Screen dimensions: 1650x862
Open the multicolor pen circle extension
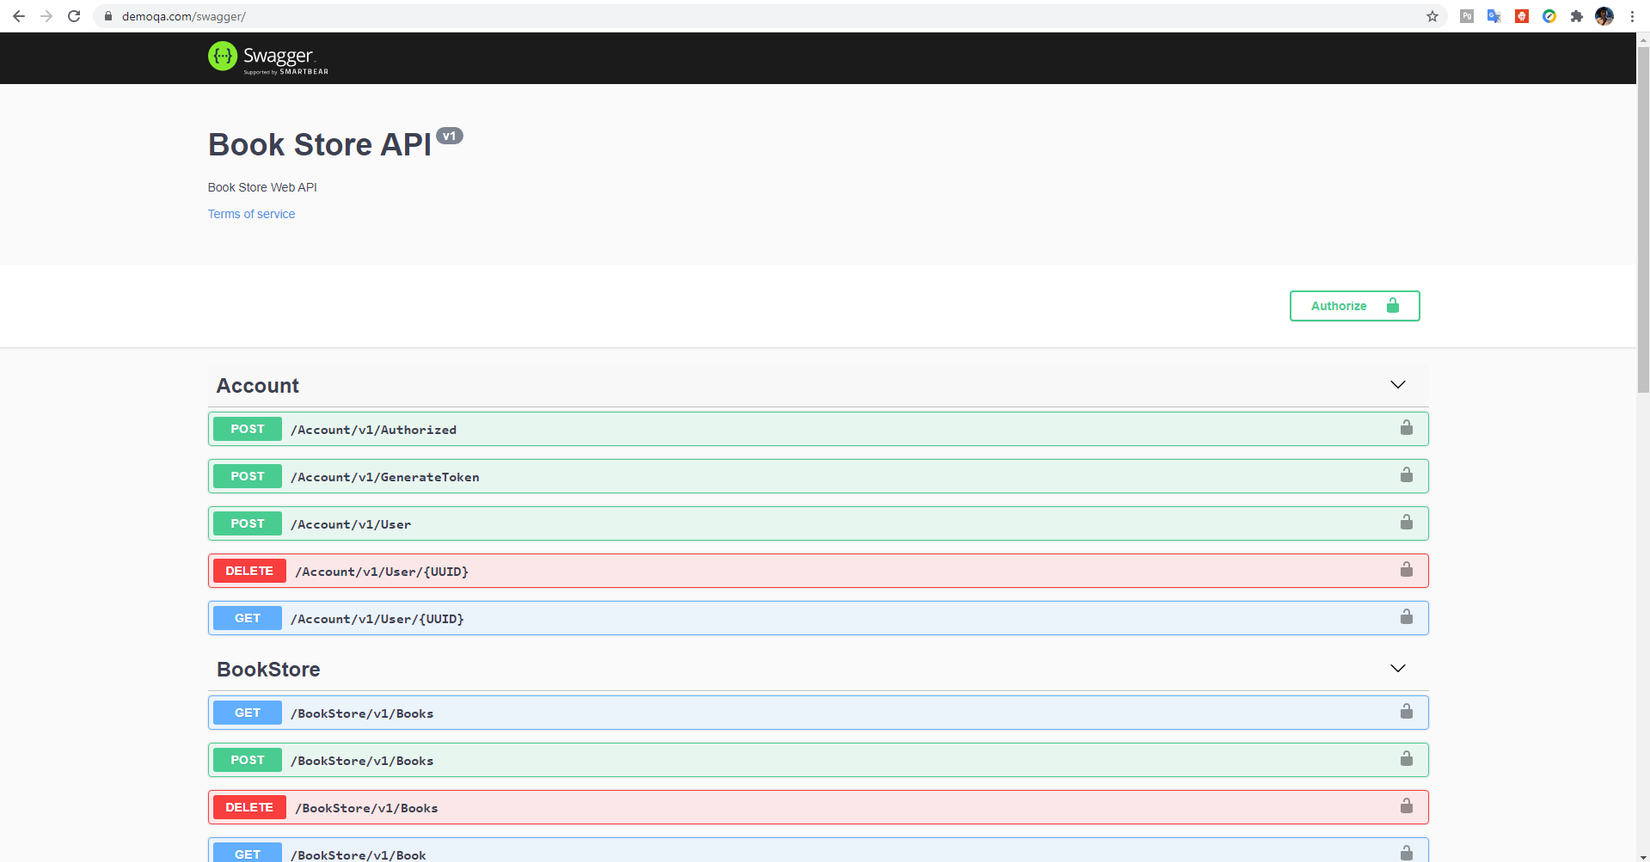pos(1549,16)
